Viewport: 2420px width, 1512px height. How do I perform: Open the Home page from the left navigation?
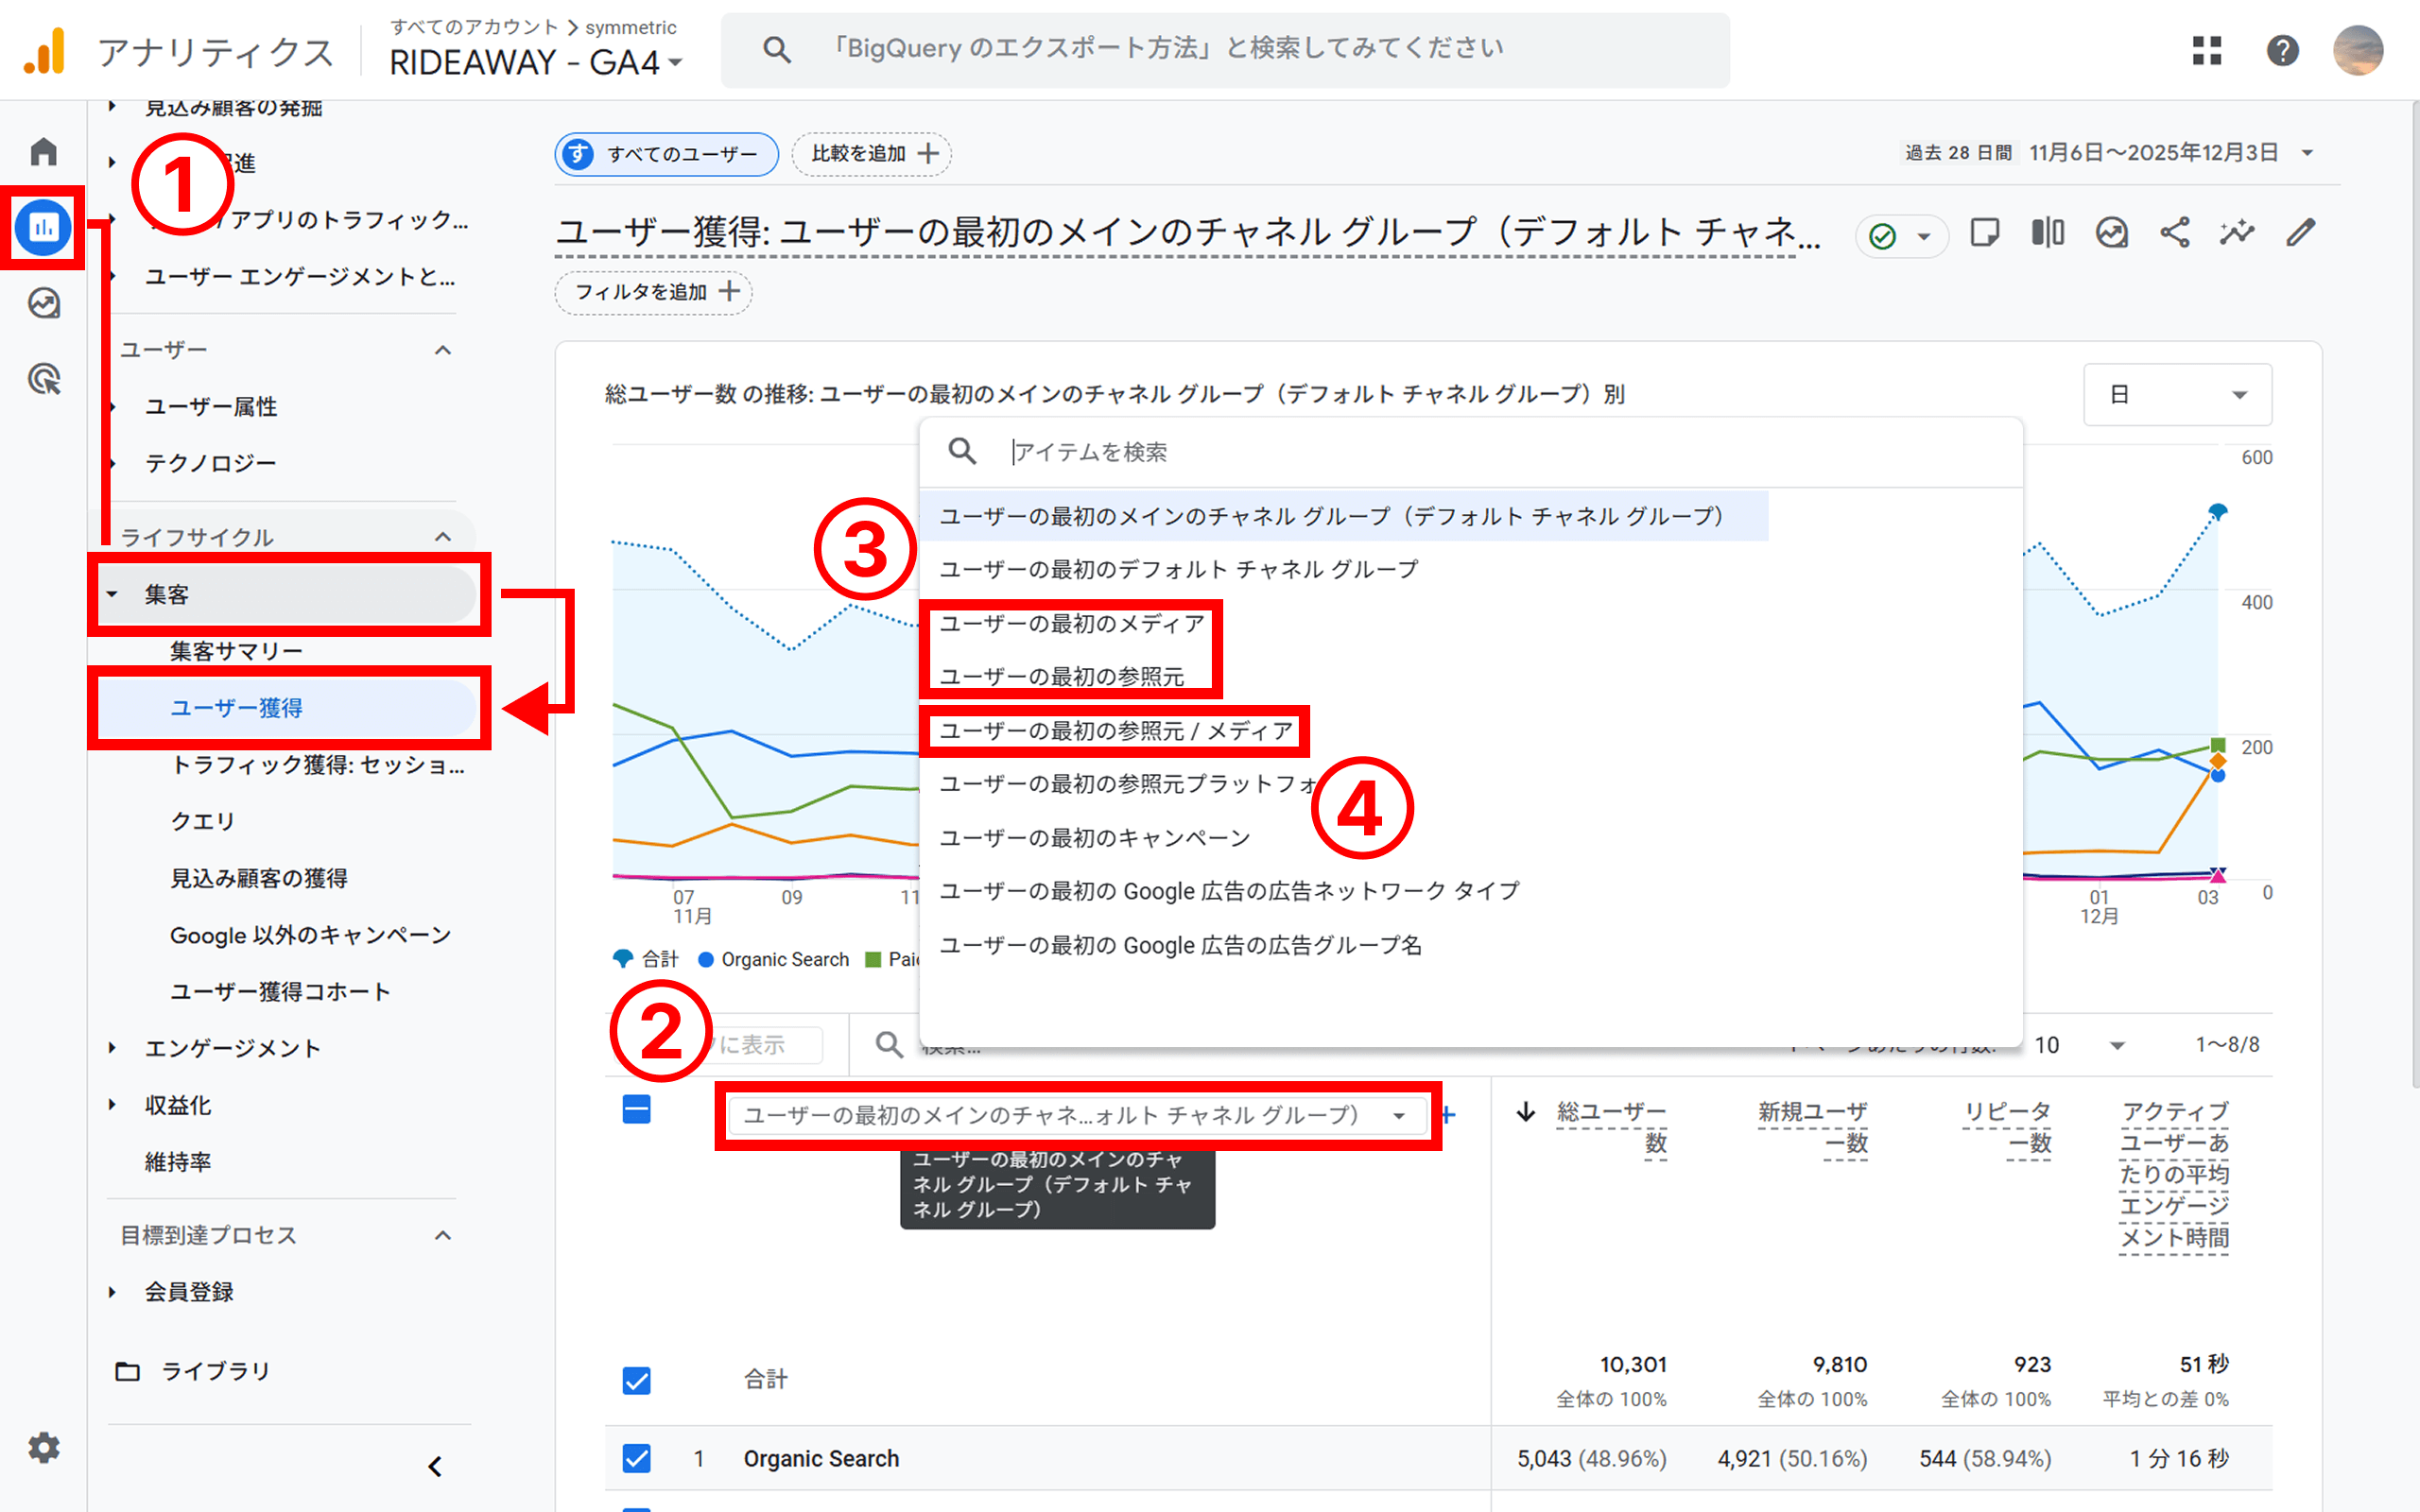click(x=43, y=150)
